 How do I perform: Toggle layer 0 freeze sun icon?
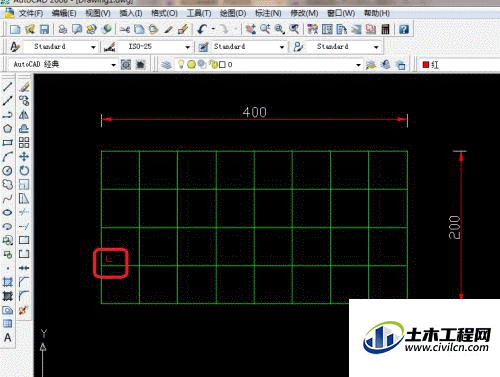click(x=191, y=64)
